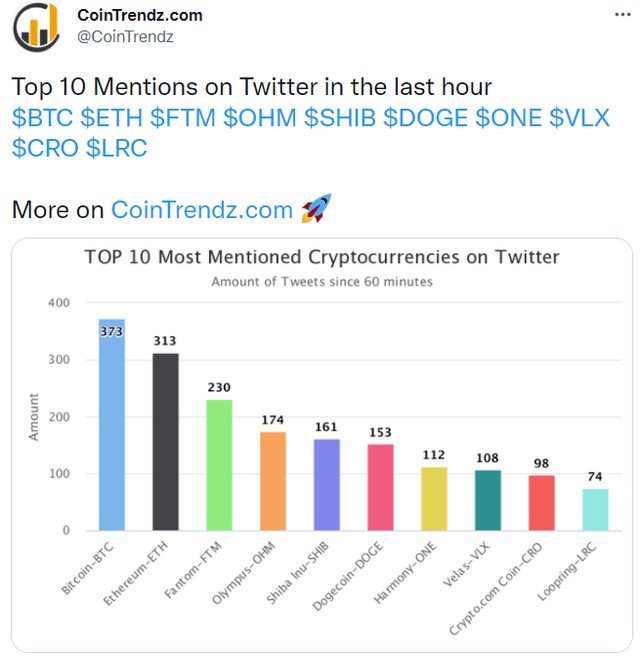This screenshot has height=658, width=640.
Task: Open the $DOGE cashtag link
Action: pos(426,118)
